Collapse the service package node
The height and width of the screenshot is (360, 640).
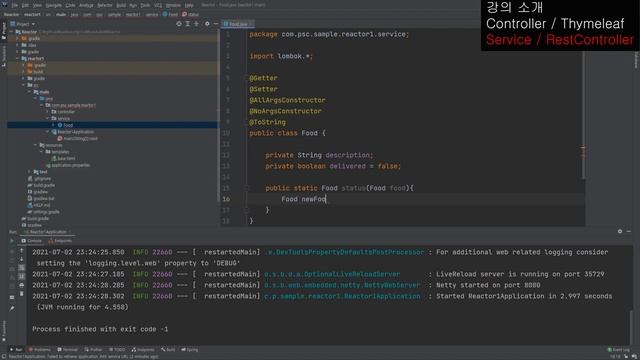click(47, 118)
